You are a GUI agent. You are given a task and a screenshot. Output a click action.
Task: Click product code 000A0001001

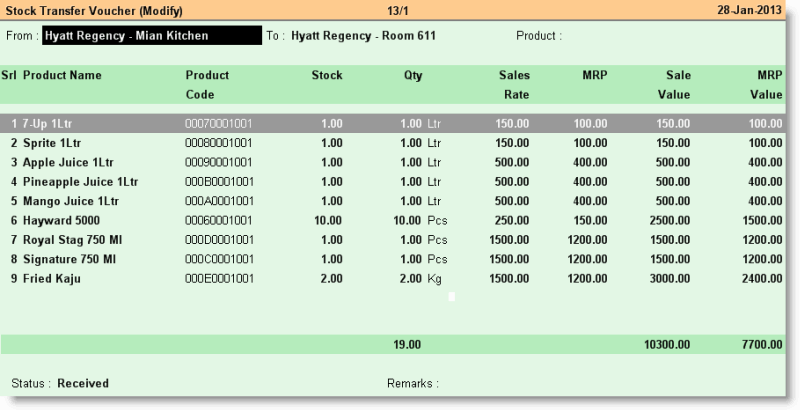219,201
